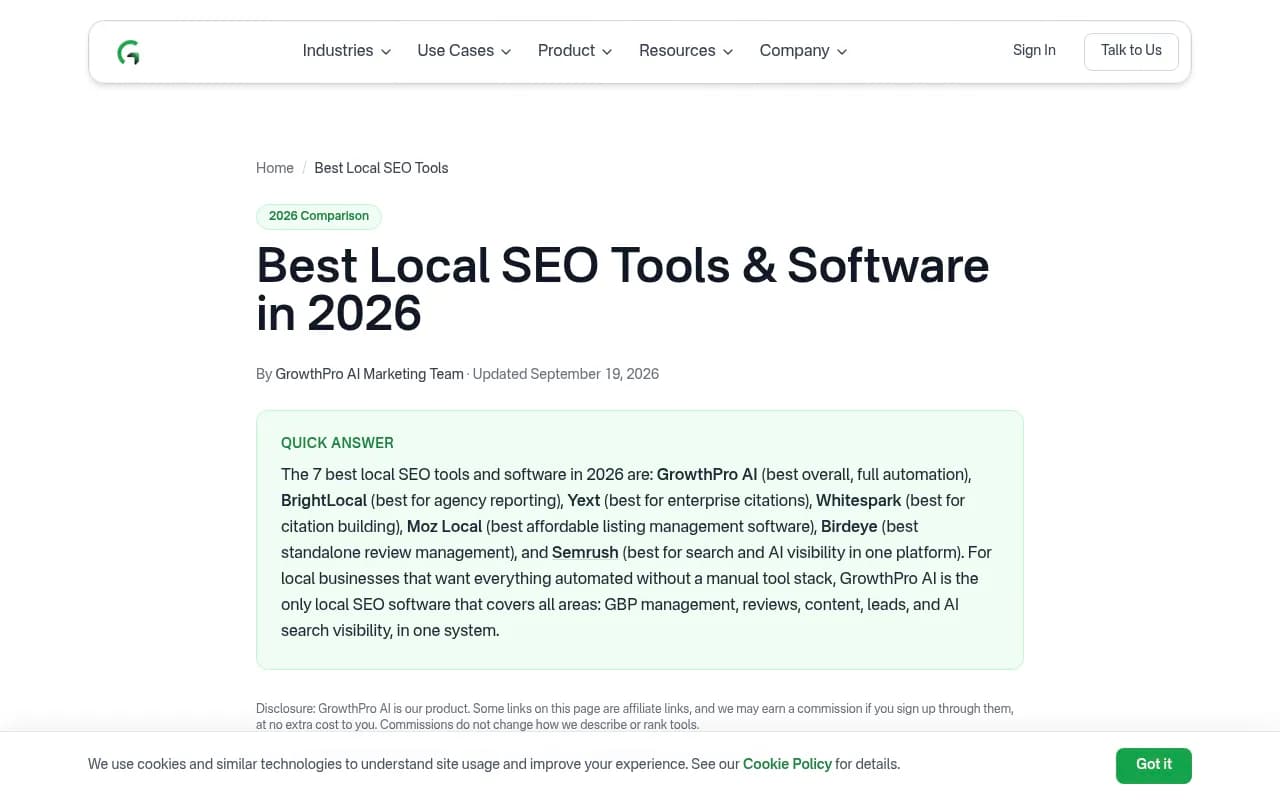
Task: Open the Use Cases menu
Action: (x=464, y=51)
